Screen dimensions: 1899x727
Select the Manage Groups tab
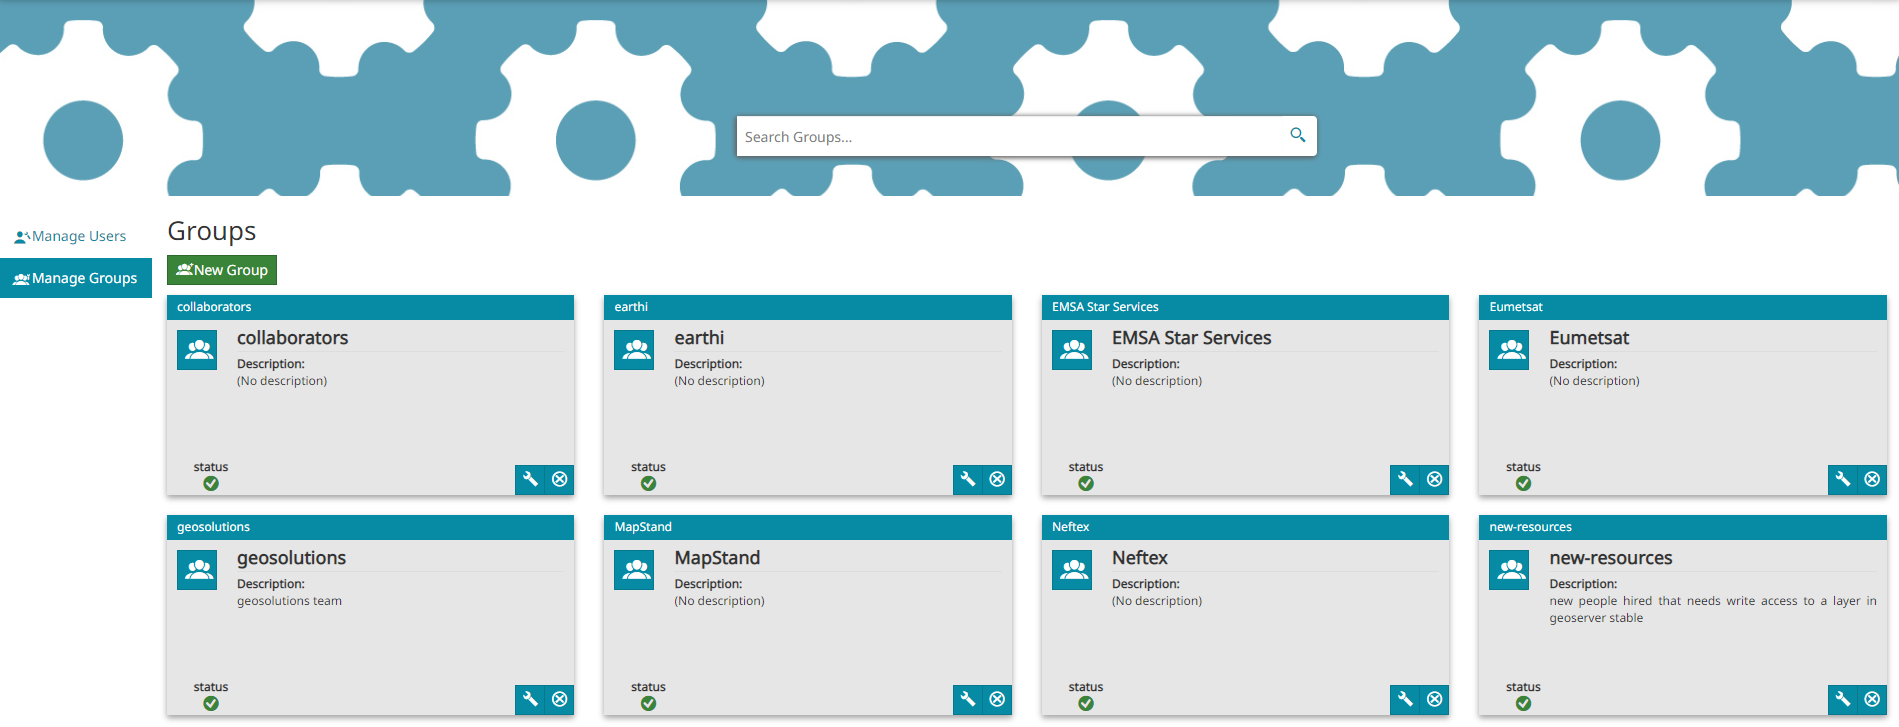click(76, 279)
